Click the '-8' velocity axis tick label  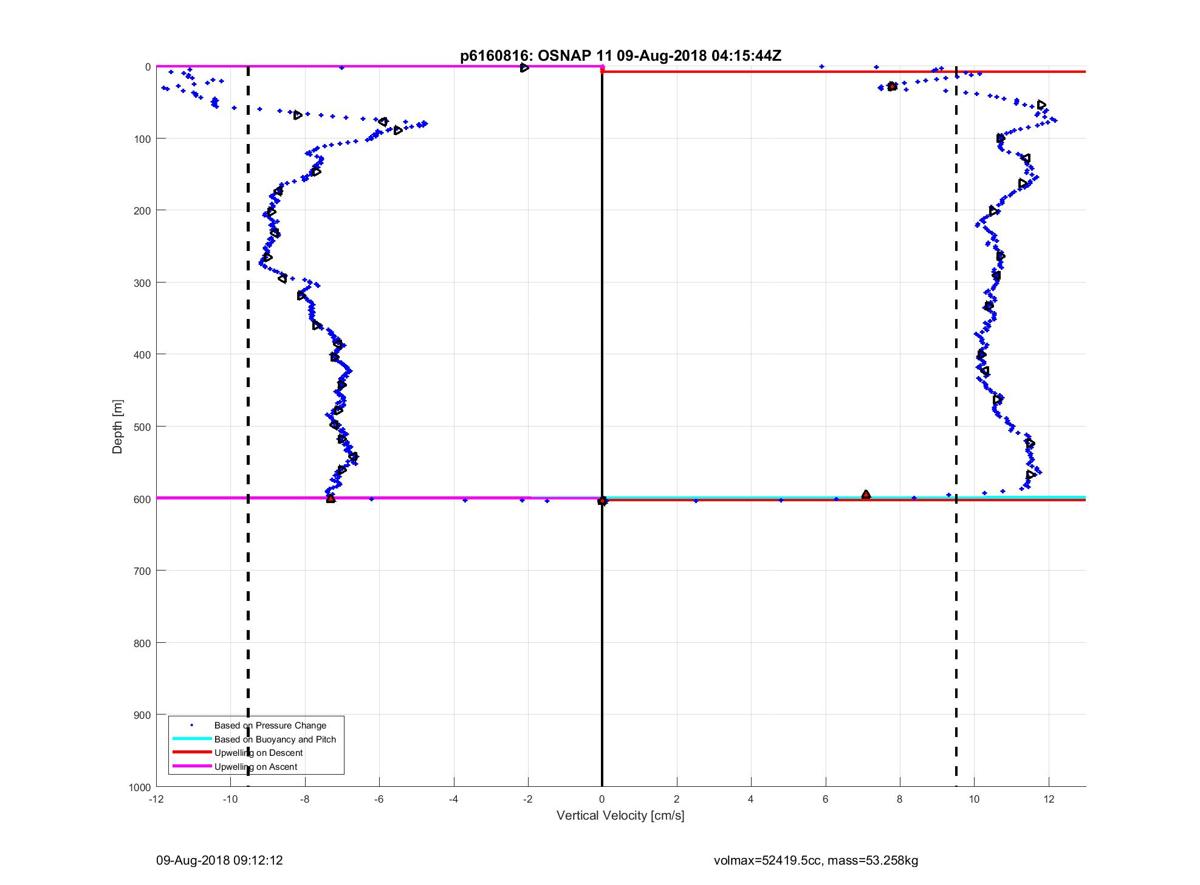tap(305, 799)
